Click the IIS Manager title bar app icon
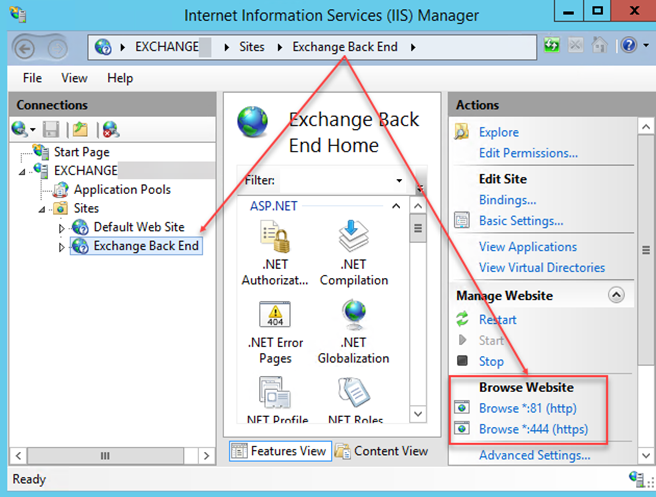 click(x=18, y=14)
